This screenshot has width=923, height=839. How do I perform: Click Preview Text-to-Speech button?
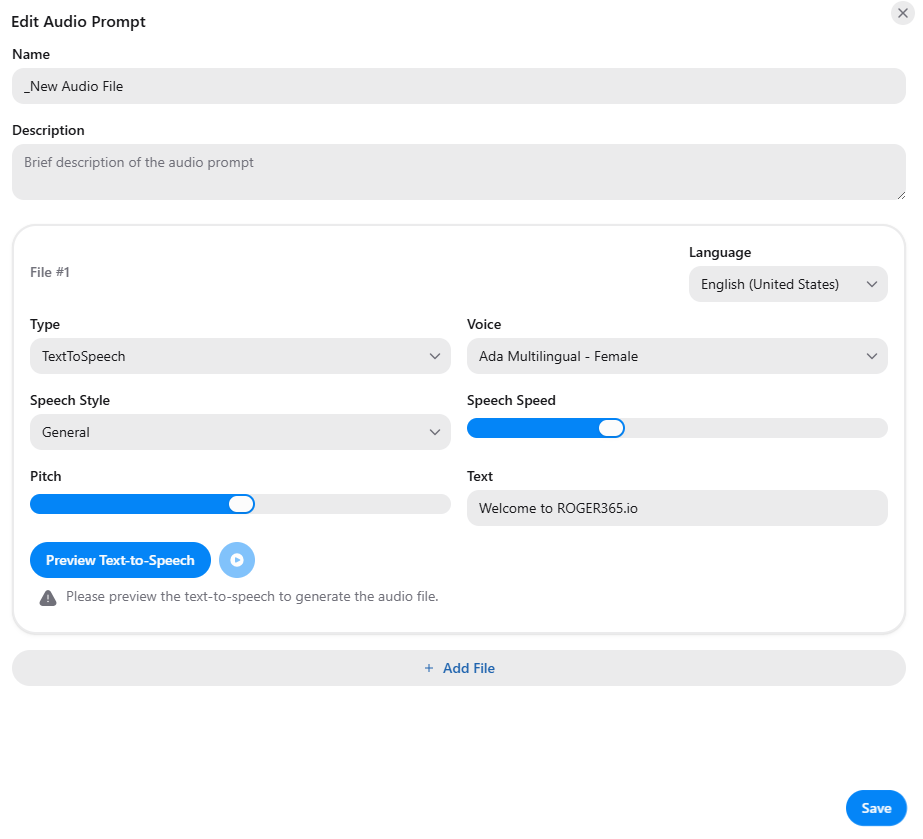coord(120,560)
